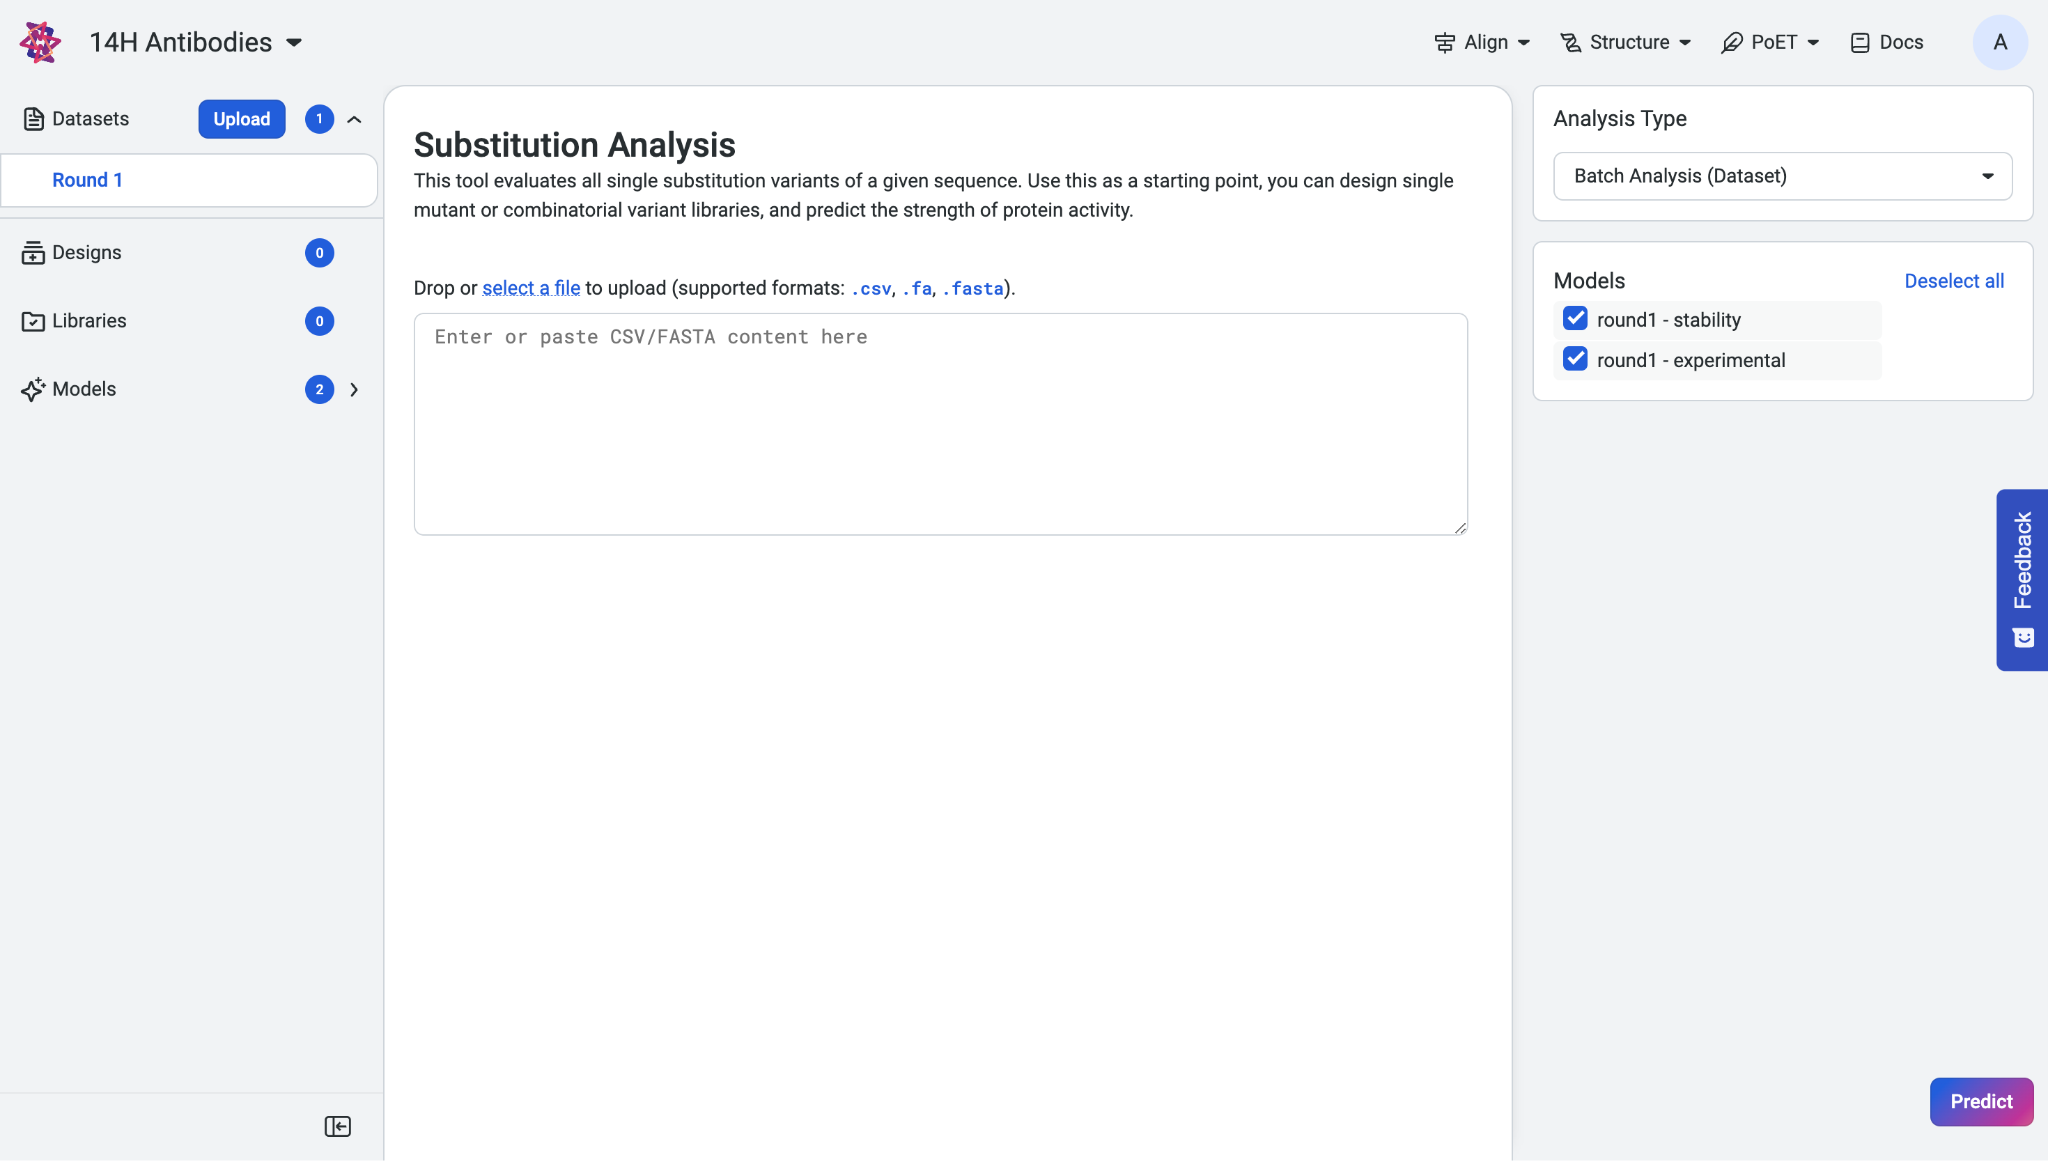
Task: Click the OpenProtein logo icon
Action: point(40,42)
